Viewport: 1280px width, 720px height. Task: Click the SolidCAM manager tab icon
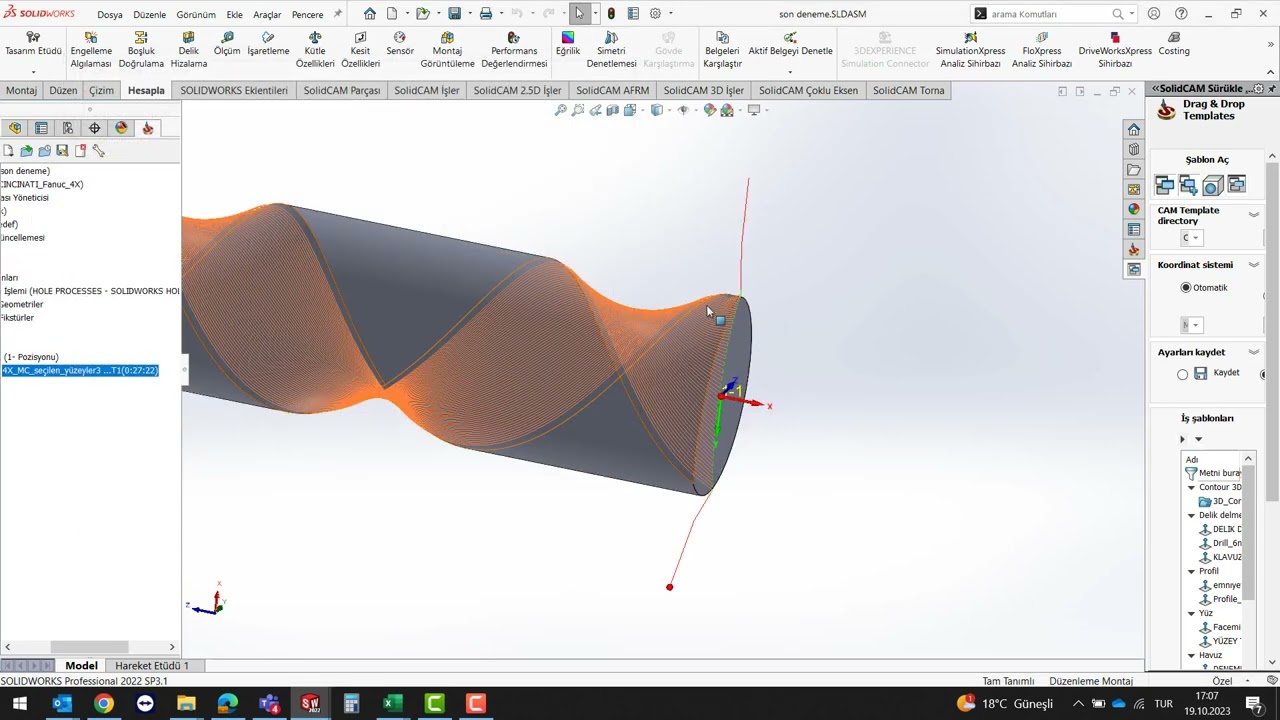[148, 128]
